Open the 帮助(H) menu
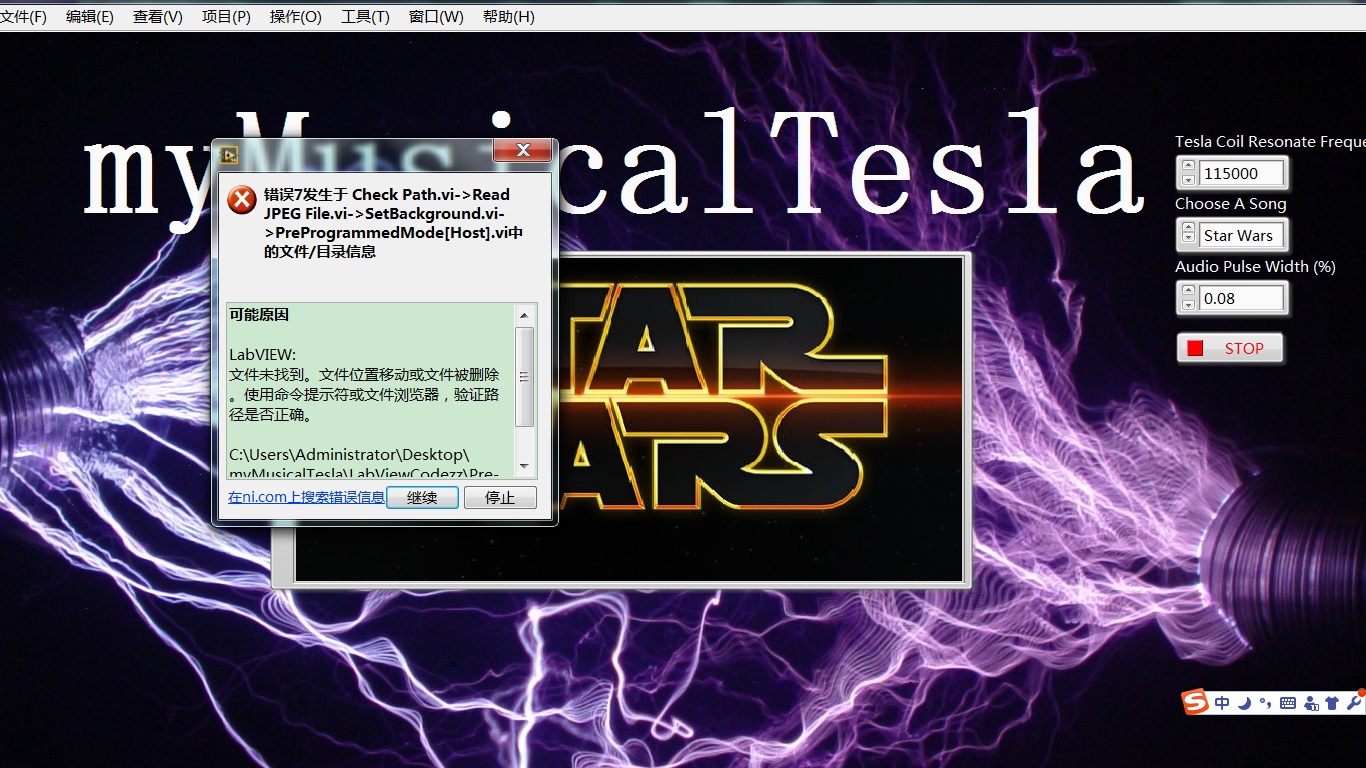 (508, 17)
